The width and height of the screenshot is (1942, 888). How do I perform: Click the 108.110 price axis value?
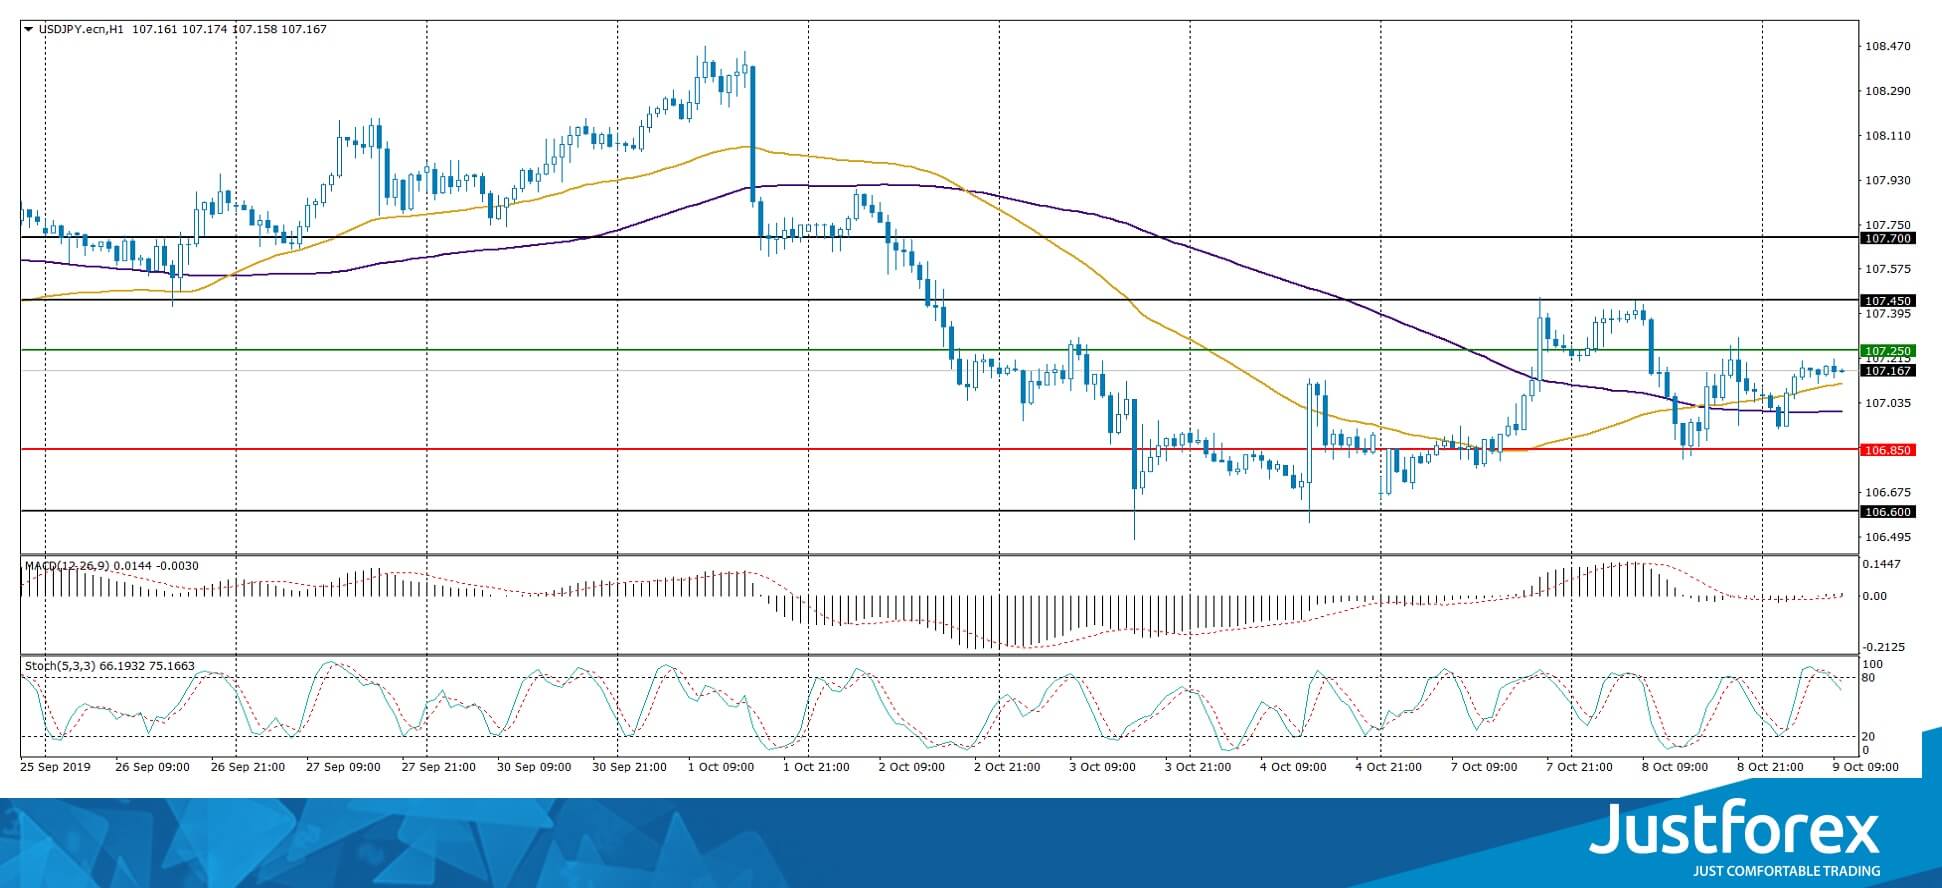coord(1887,136)
